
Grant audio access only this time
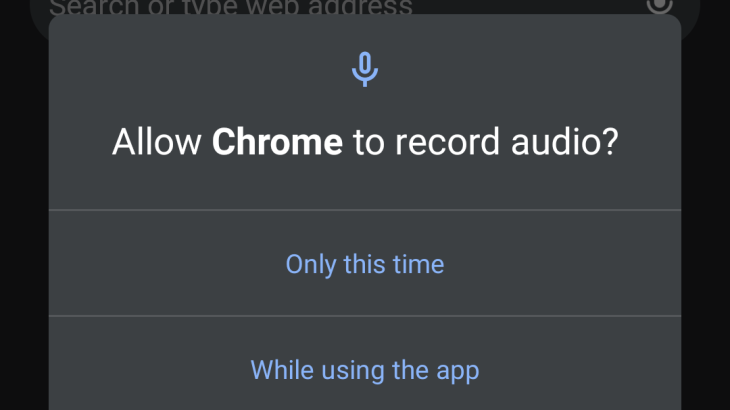(x=365, y=264)
